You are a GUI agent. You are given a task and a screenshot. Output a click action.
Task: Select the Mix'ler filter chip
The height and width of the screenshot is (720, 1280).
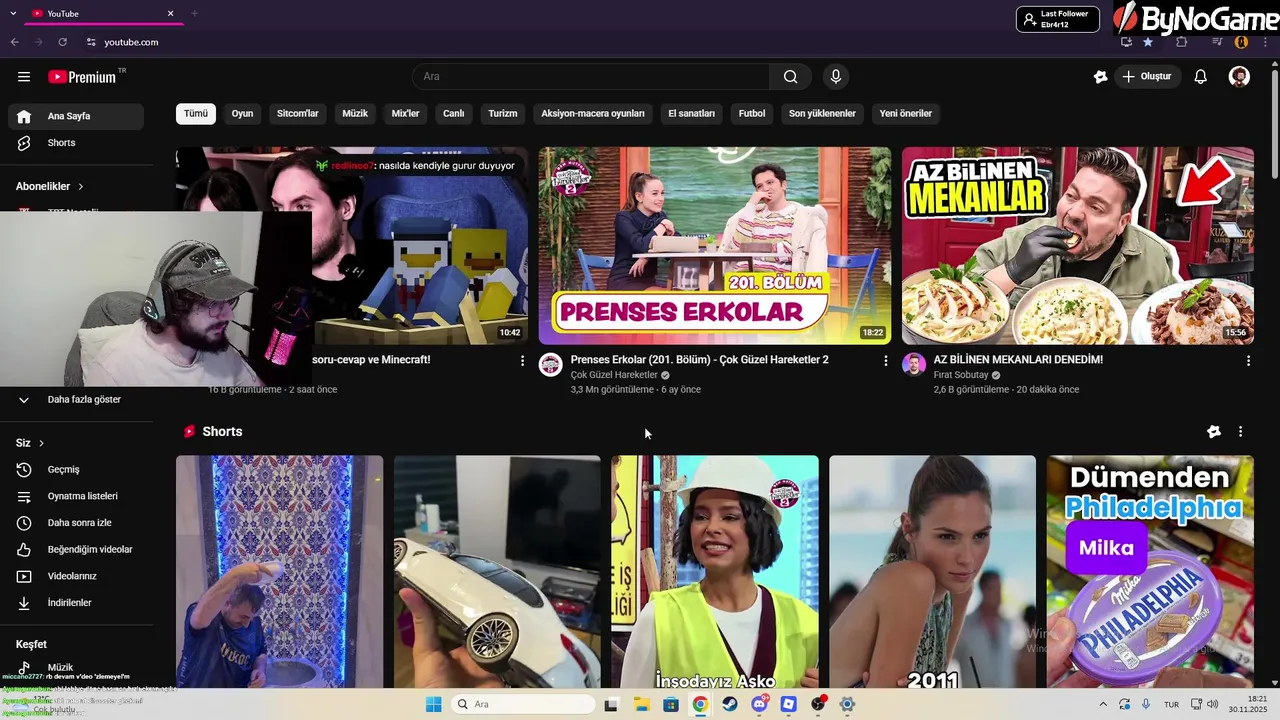pos(405,114)
